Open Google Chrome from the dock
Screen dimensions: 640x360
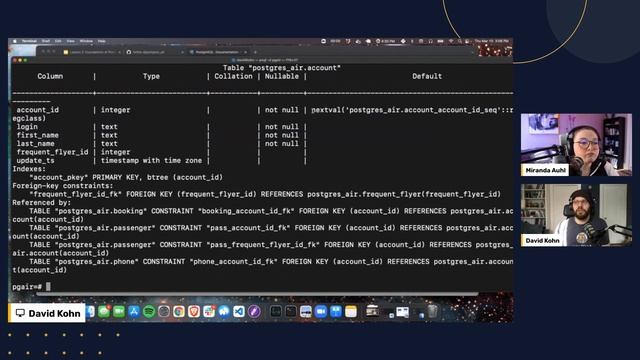[x=179, y=312]
